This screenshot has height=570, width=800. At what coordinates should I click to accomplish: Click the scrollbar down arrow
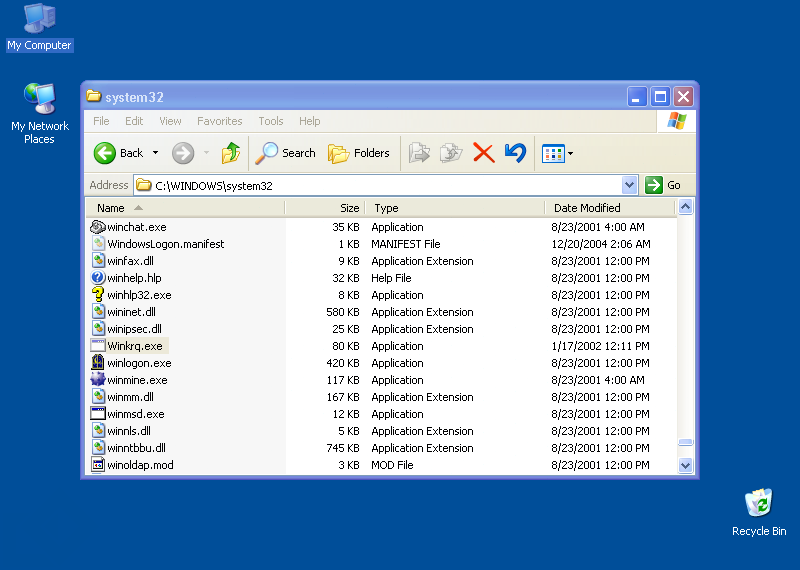pyautogui.click(x=685, y=465)
